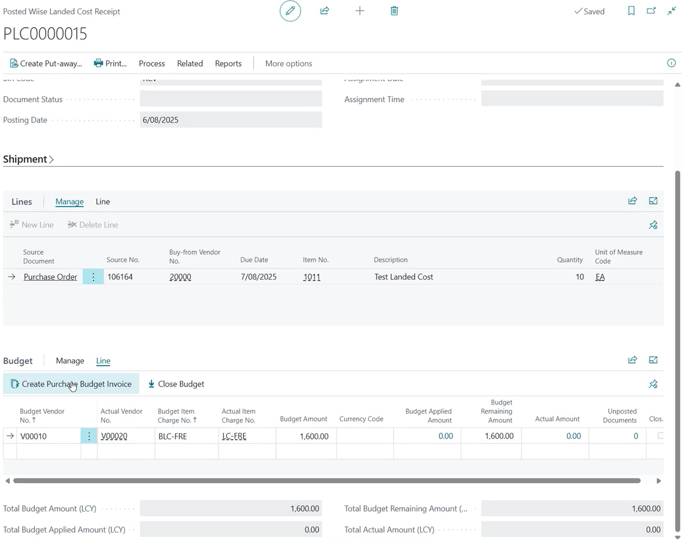Image resolution: width=688 pixels, height=540 pixels.
Task: Open the EA unit of measure link
Action: 600,277
